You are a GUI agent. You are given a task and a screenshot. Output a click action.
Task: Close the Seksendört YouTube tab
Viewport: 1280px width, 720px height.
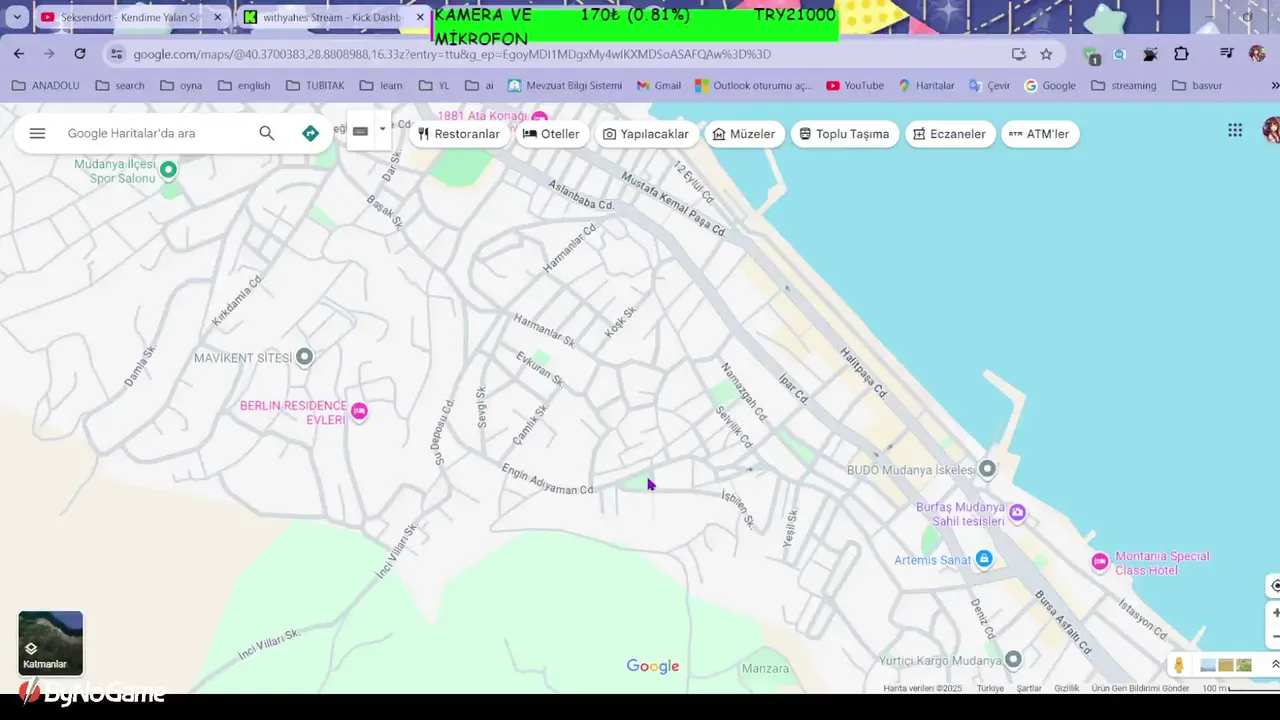coord(217,17)
